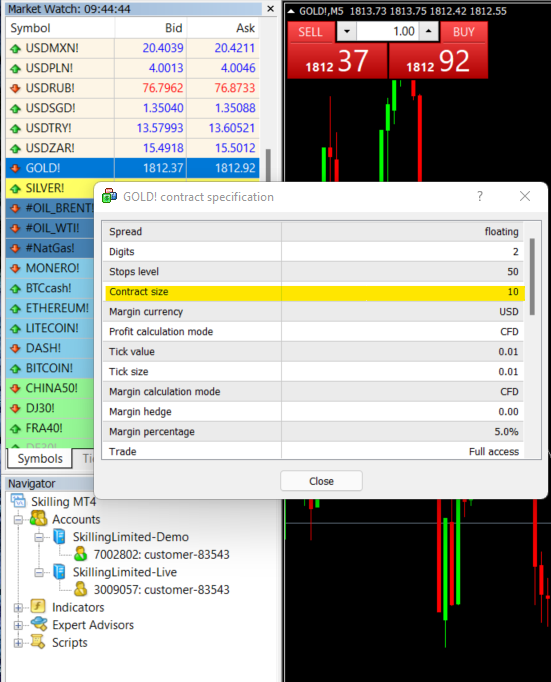The height and width of the screenshot is (682, 551).
Task: Click the Scripts icon in Navigator
Action: (38, 642)
